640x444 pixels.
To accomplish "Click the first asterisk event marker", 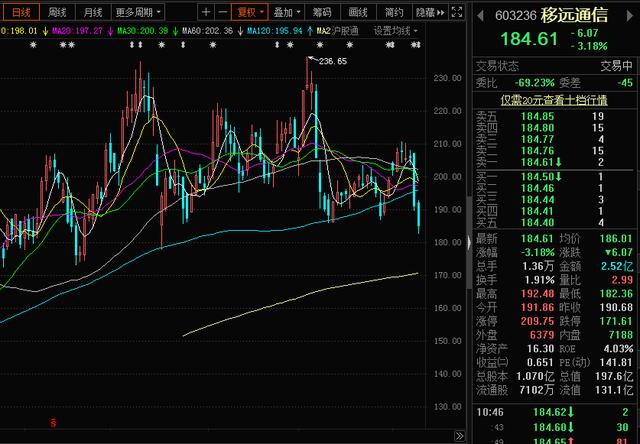I will [x=33, y=45].
